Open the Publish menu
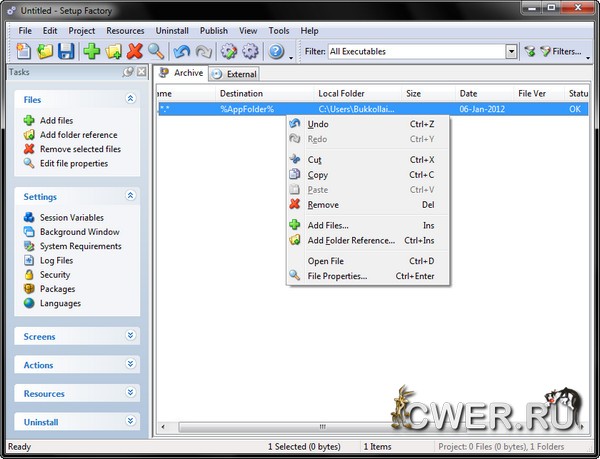Screen dimensions: 600x459 (213, 31)
